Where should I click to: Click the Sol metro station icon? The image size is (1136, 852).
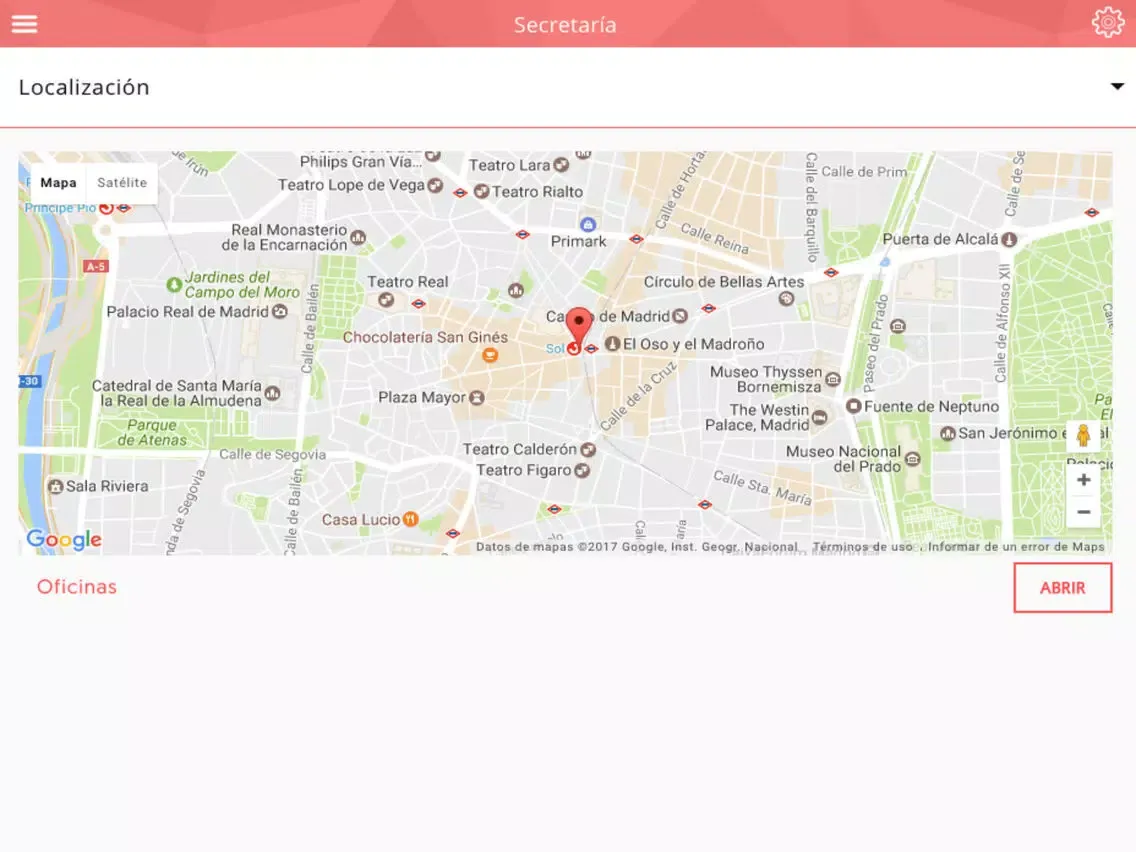pos(574,348)
